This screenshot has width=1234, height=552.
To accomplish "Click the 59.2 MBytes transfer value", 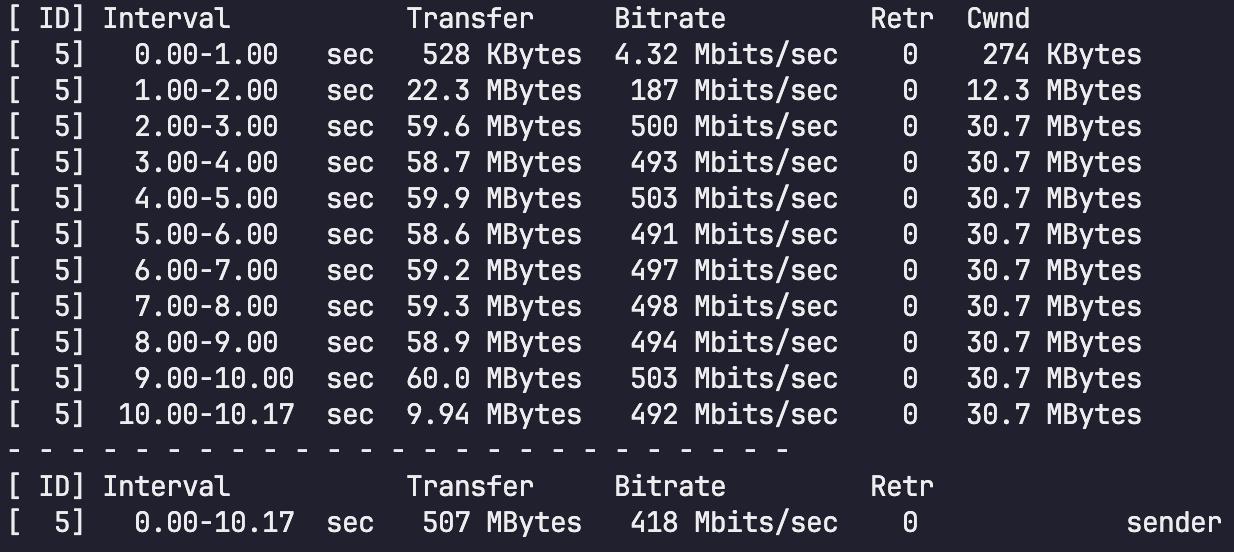I will tap(493, 270).
